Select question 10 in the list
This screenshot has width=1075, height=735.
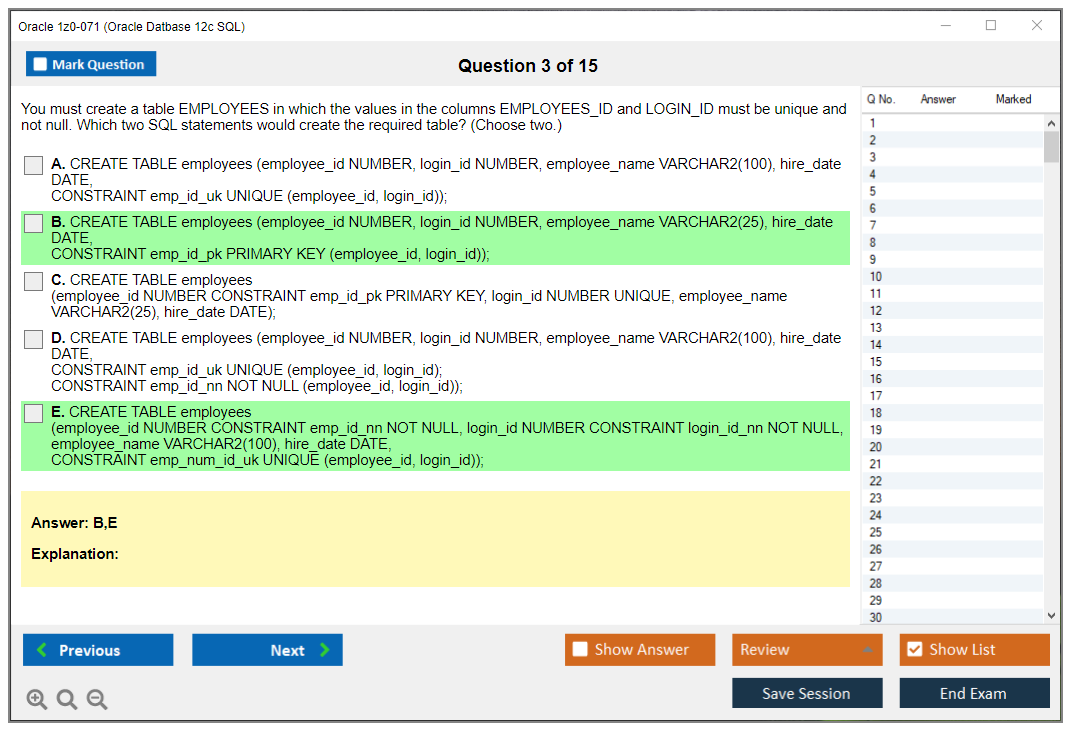point(876,277)
